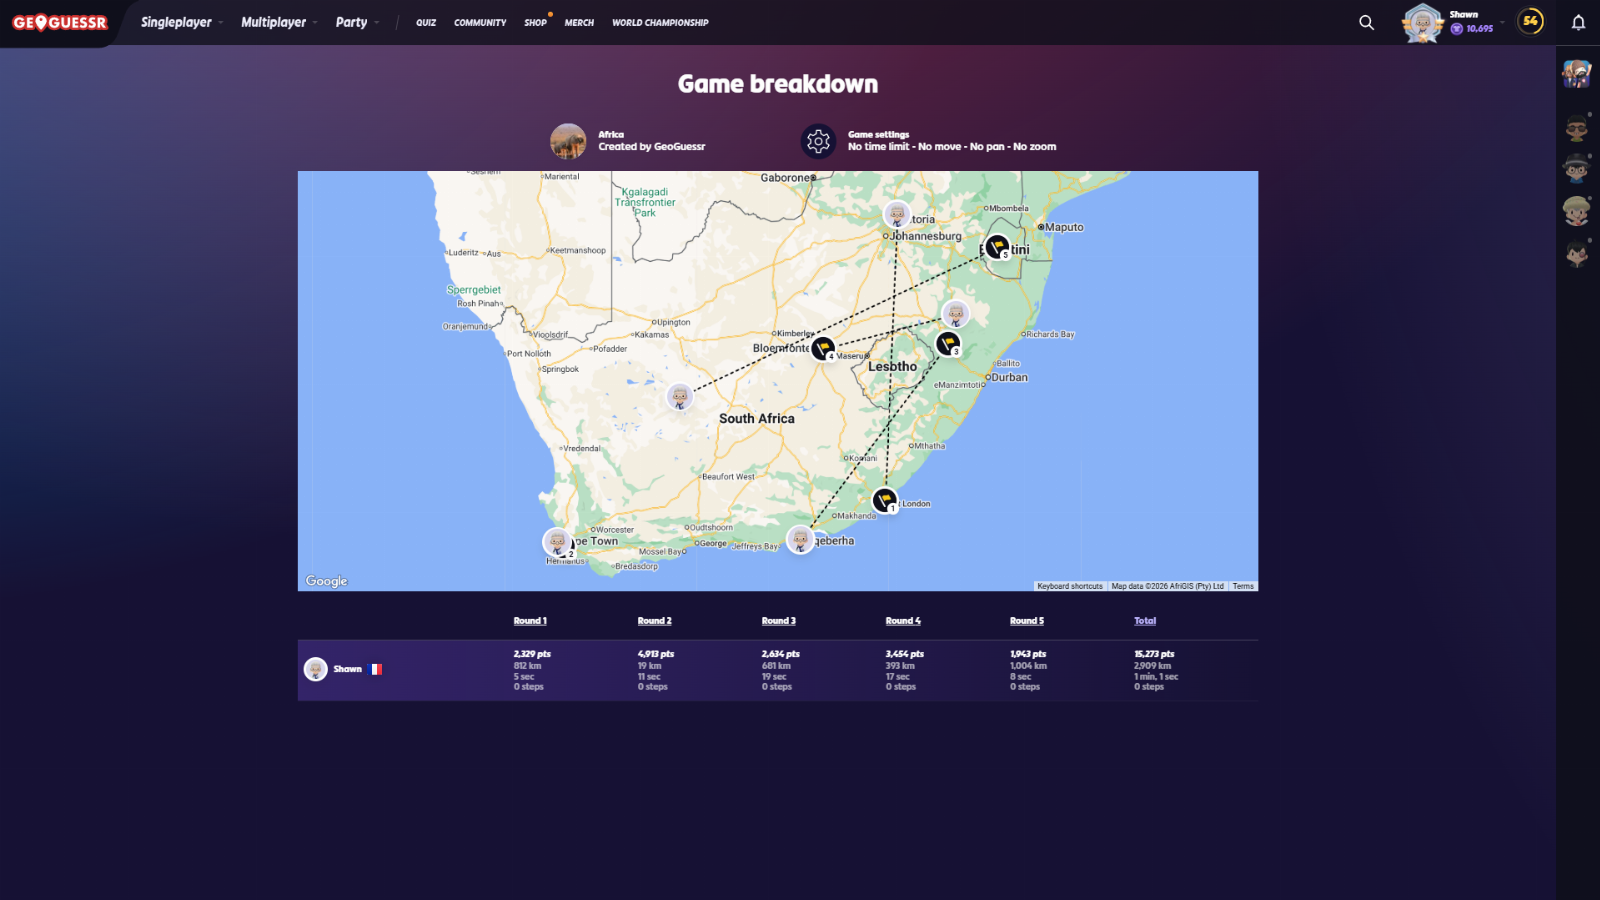Open the Quiz menu item
Screen dimensions: 1600x900
pos(426,22)
